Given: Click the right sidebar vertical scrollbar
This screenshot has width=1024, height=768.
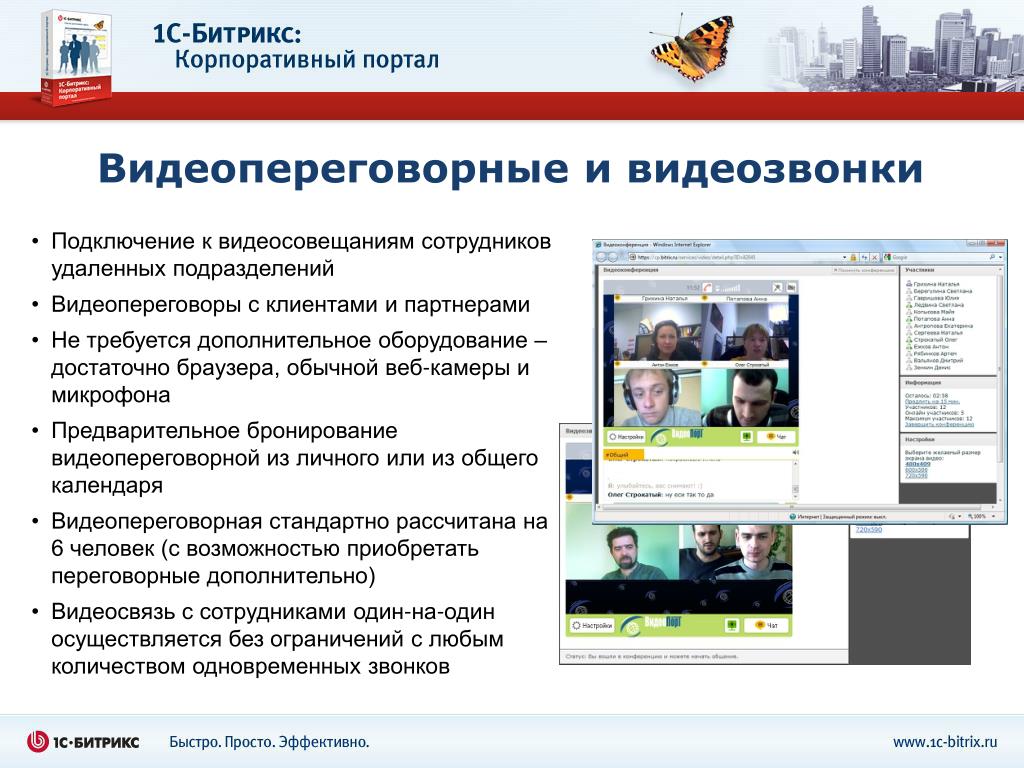Looking at the screenshot, I should tap(1000, 385).
